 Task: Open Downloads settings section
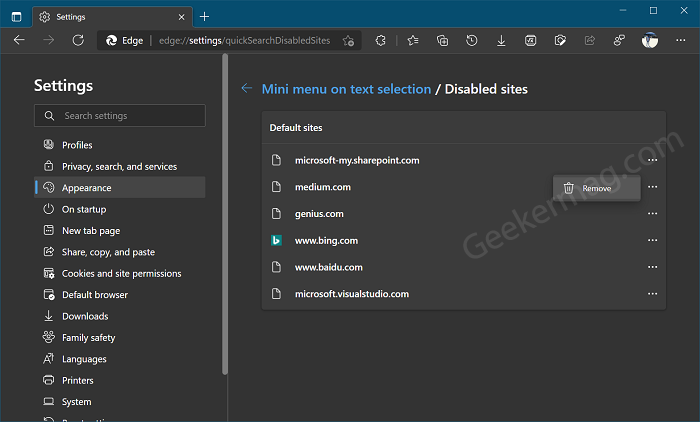(120, 316)
